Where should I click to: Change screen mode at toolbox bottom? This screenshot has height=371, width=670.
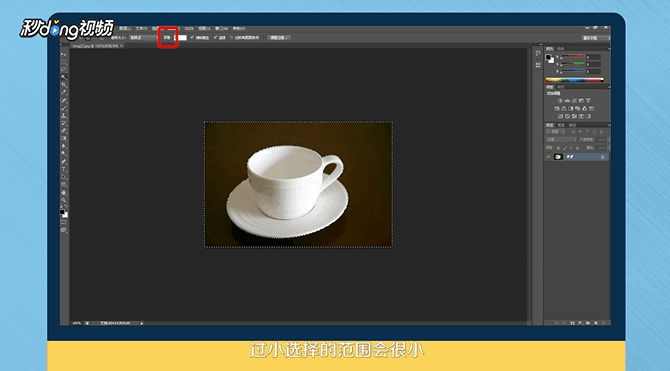click(x=64, y=230)
